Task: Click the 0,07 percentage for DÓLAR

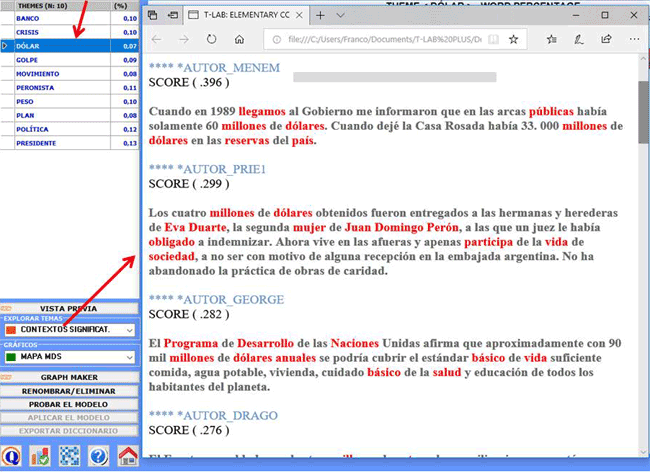Action: coord(130,46)
